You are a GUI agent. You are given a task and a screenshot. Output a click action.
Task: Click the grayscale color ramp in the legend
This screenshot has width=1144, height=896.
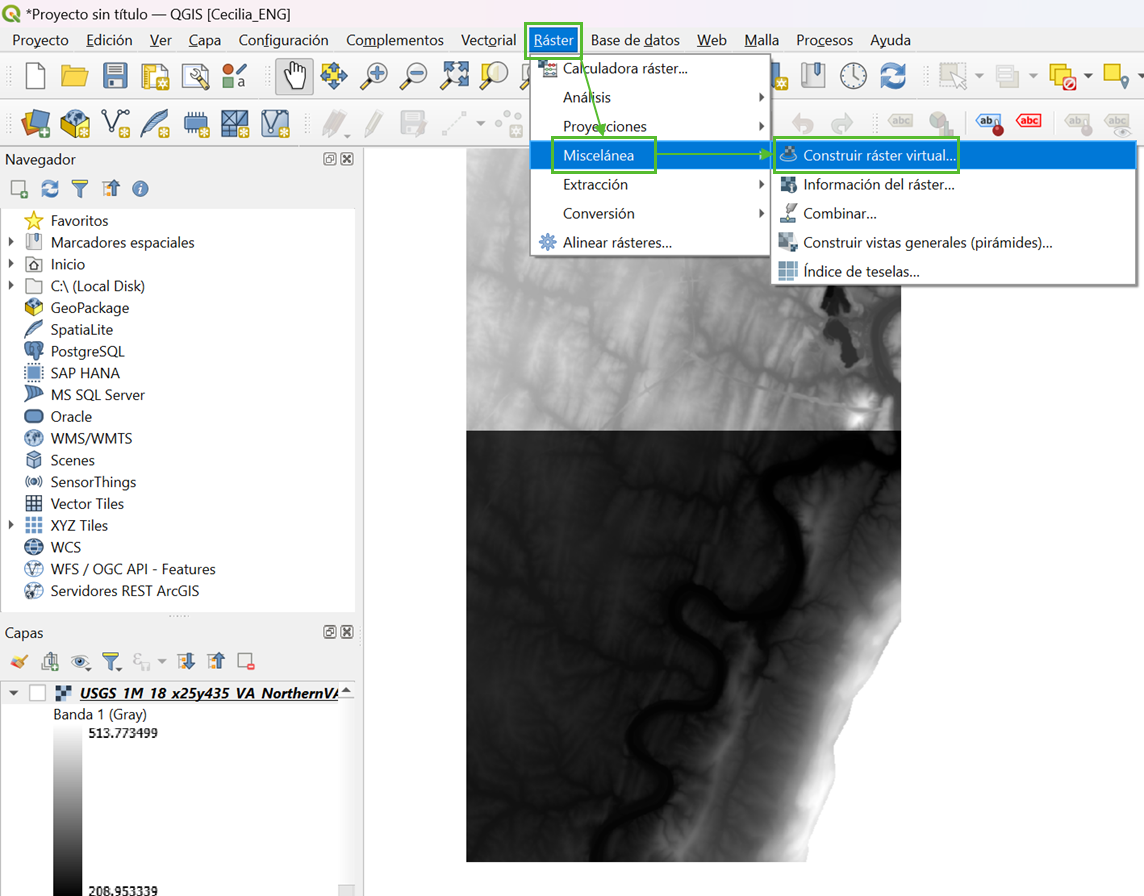pos(67,811)
